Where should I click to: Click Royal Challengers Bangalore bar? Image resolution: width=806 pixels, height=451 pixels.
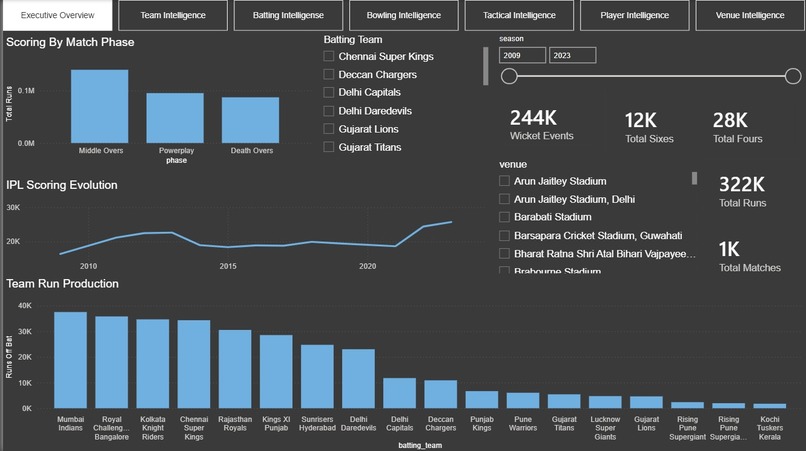pos(112,363)
